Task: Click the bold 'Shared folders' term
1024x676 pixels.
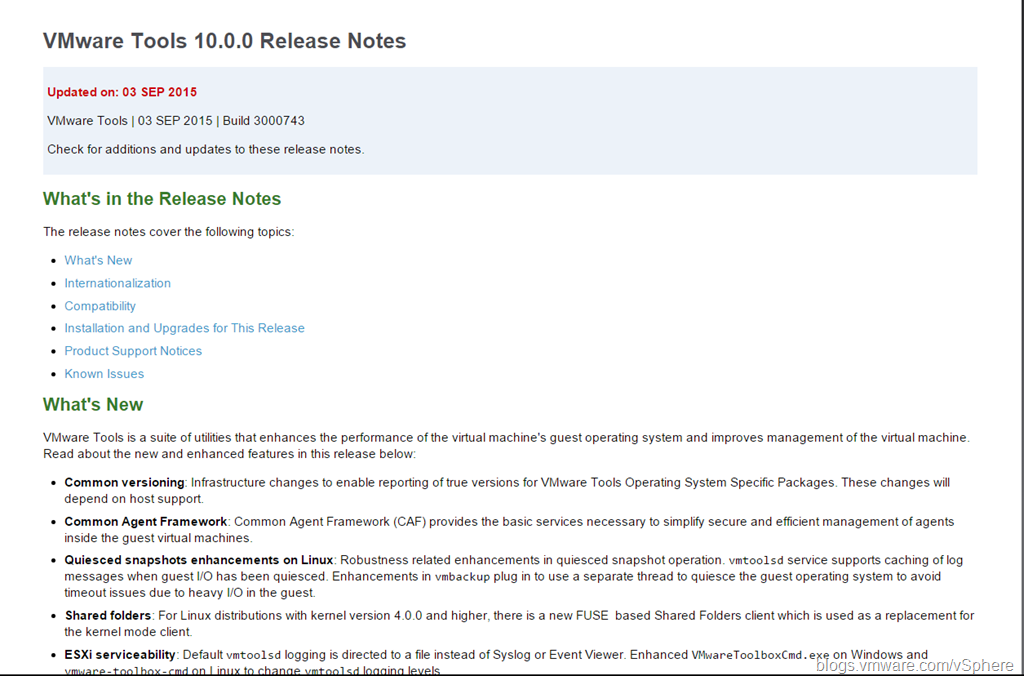Action: pyautogui.click(x=108, y=616)
